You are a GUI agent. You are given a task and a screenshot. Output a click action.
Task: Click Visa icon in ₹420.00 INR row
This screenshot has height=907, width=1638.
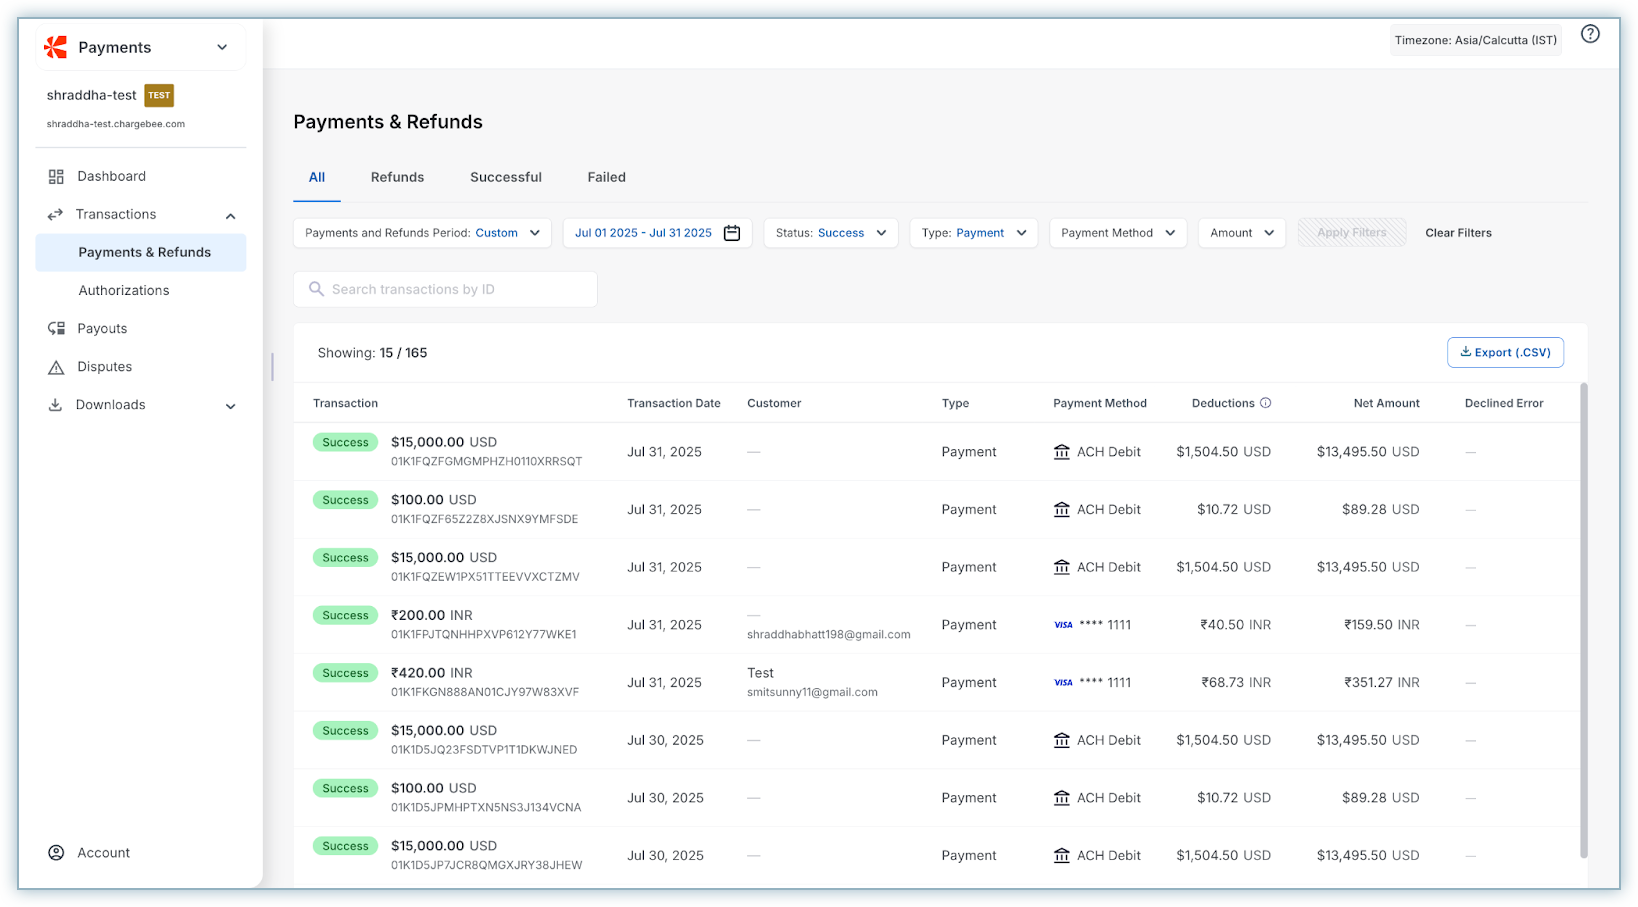click(x=1063, y=683)
